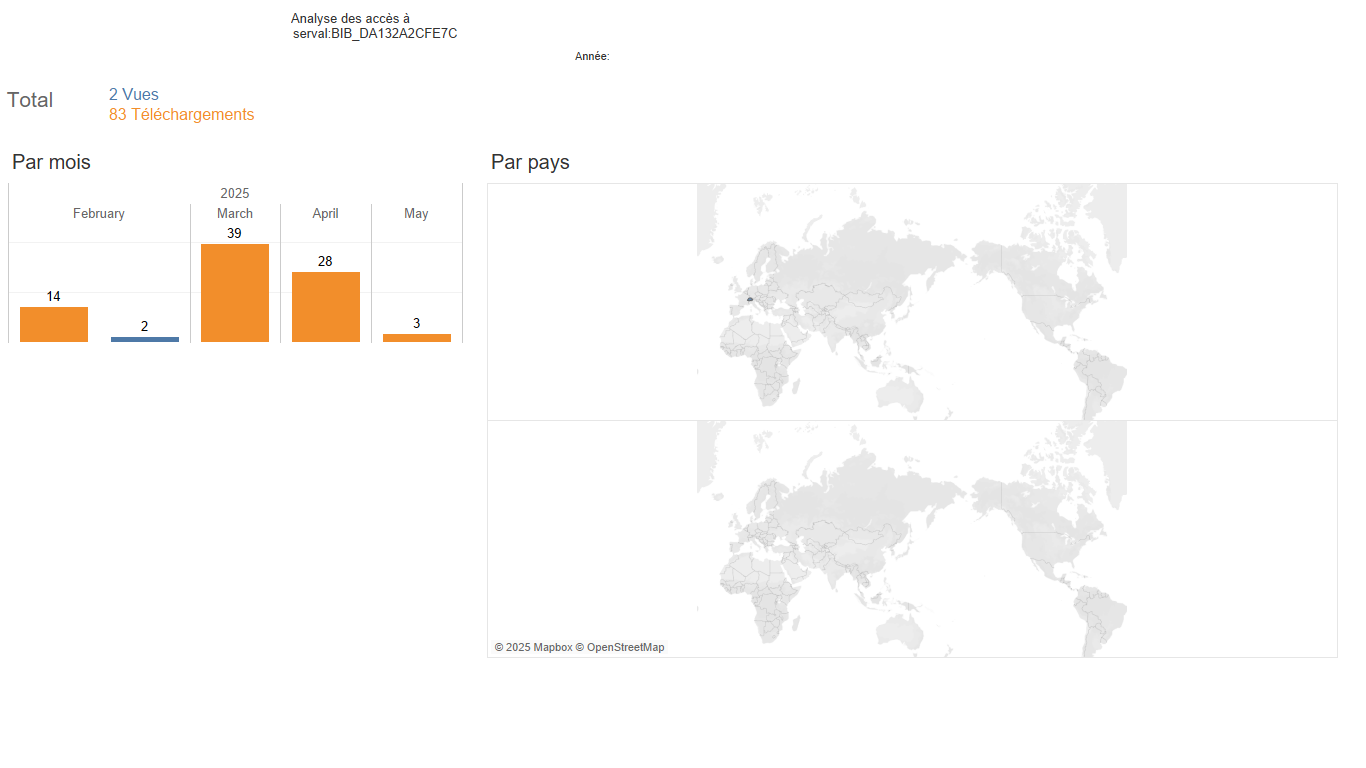Click the 'April' month header
Image resolution: width=1366 pixels, height=768 pixels.
[x=325, y=214]
